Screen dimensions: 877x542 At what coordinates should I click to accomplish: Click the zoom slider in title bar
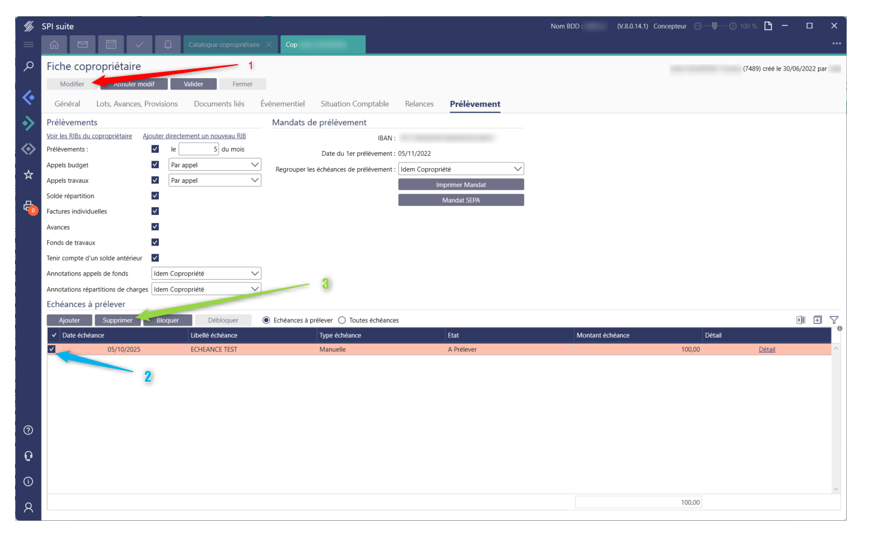click(715, 26)
